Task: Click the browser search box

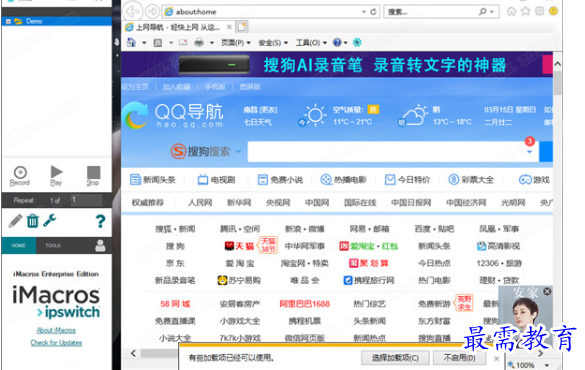Action: coord(431,12)
